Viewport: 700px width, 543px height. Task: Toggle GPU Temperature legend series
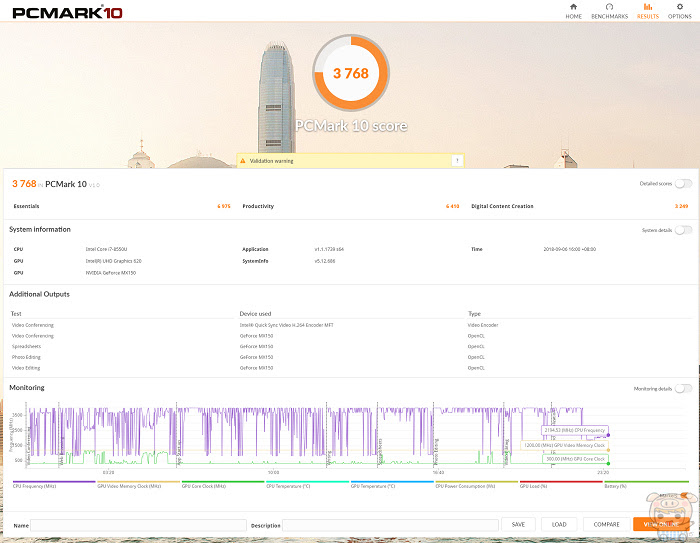click(x=392, y=485)
